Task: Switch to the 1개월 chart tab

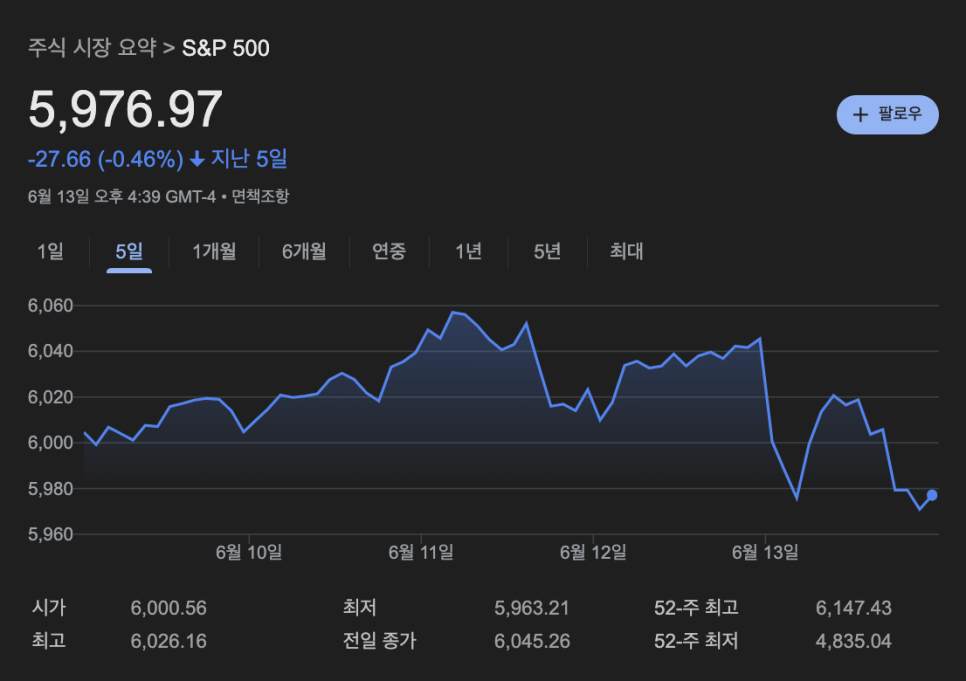Action: tap(214, 251)
